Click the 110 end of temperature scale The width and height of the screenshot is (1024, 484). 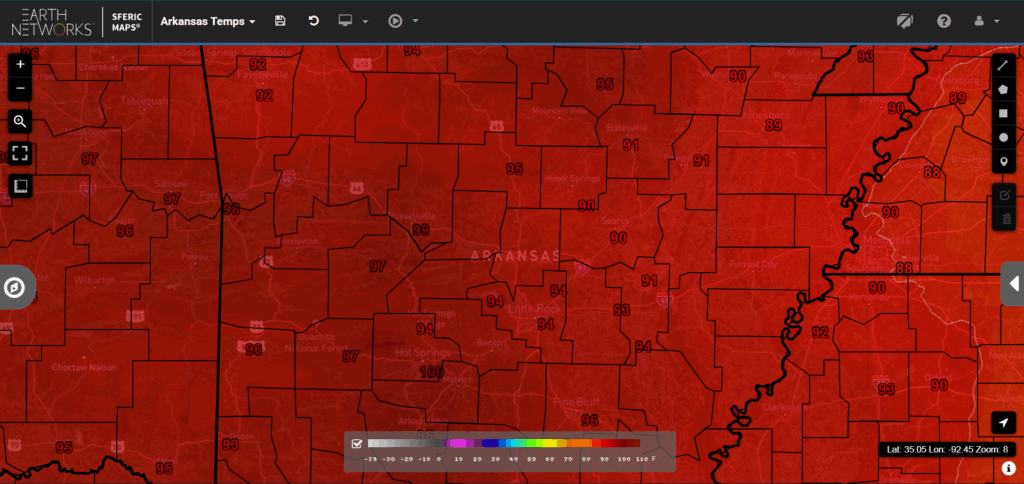point(637,460)
